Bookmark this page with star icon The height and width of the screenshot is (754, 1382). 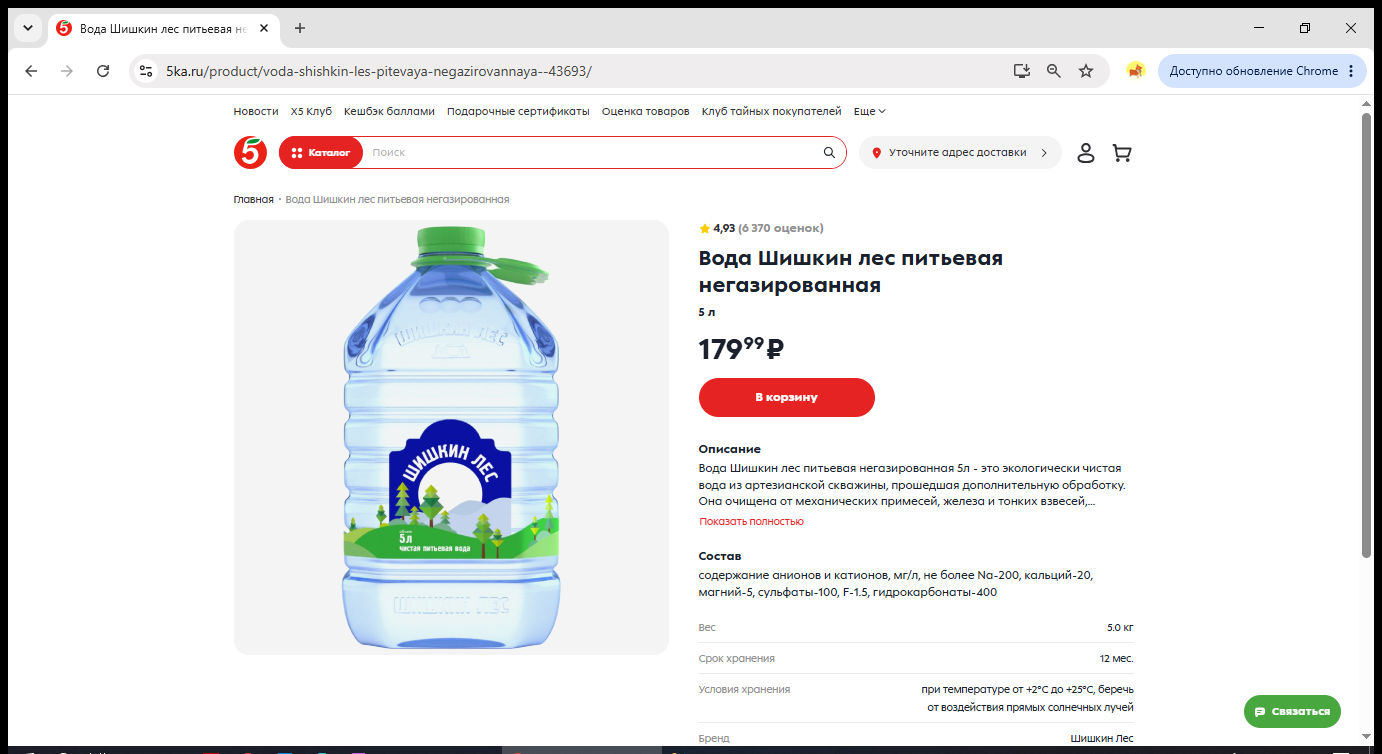click(1086, 71)
